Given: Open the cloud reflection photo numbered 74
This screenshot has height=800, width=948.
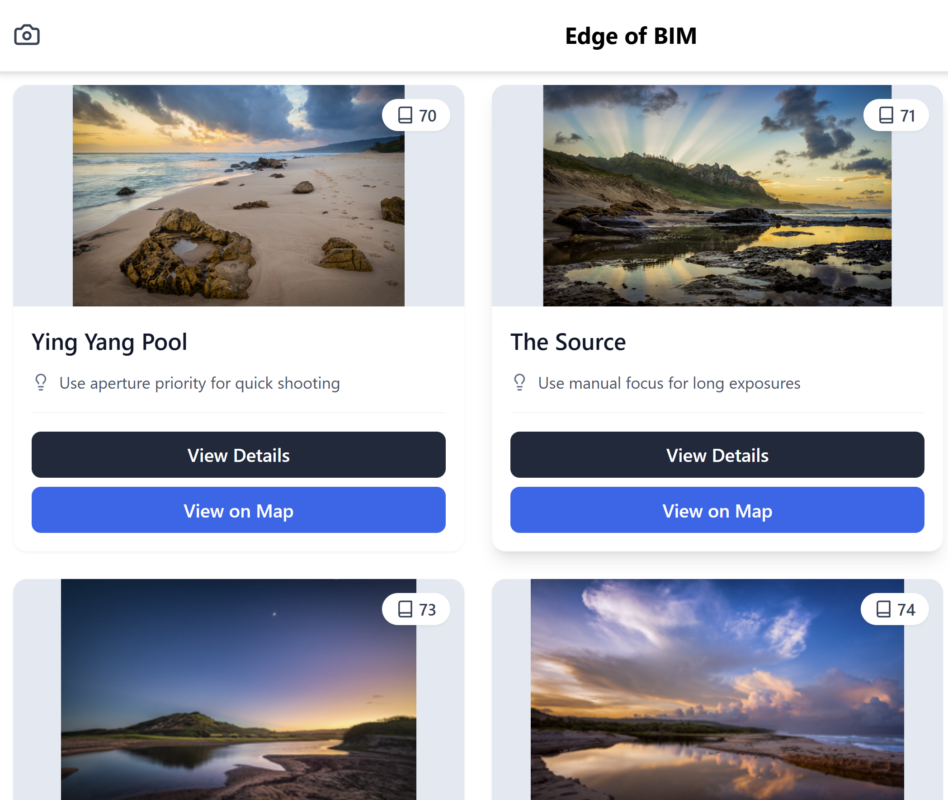Looking at the screenshot, I should [x=717, y=689].
